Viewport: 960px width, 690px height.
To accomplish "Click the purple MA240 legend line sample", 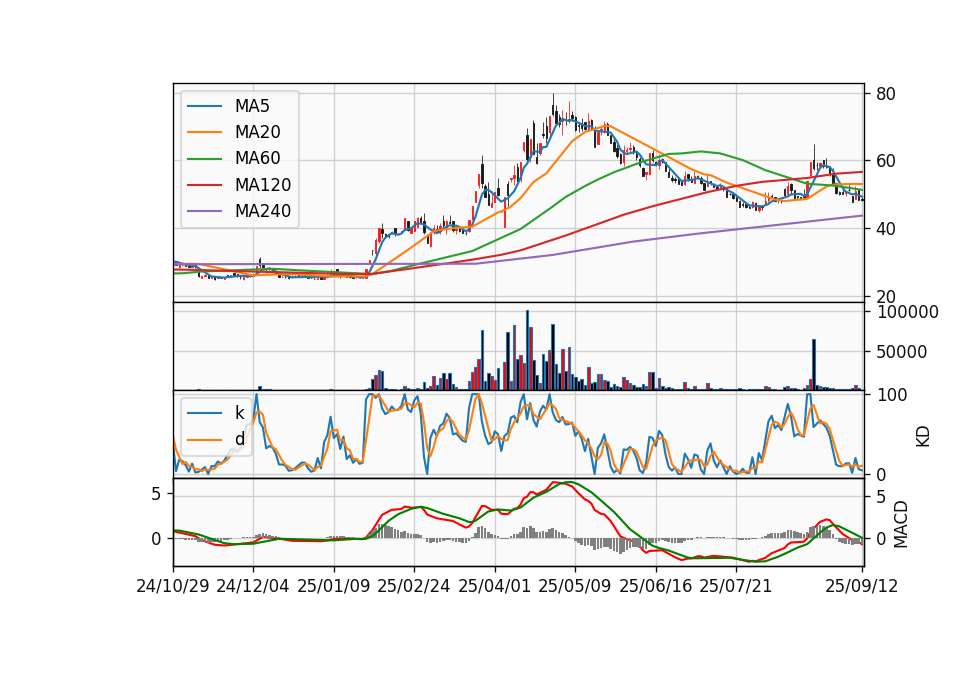I will pos(204,211).
